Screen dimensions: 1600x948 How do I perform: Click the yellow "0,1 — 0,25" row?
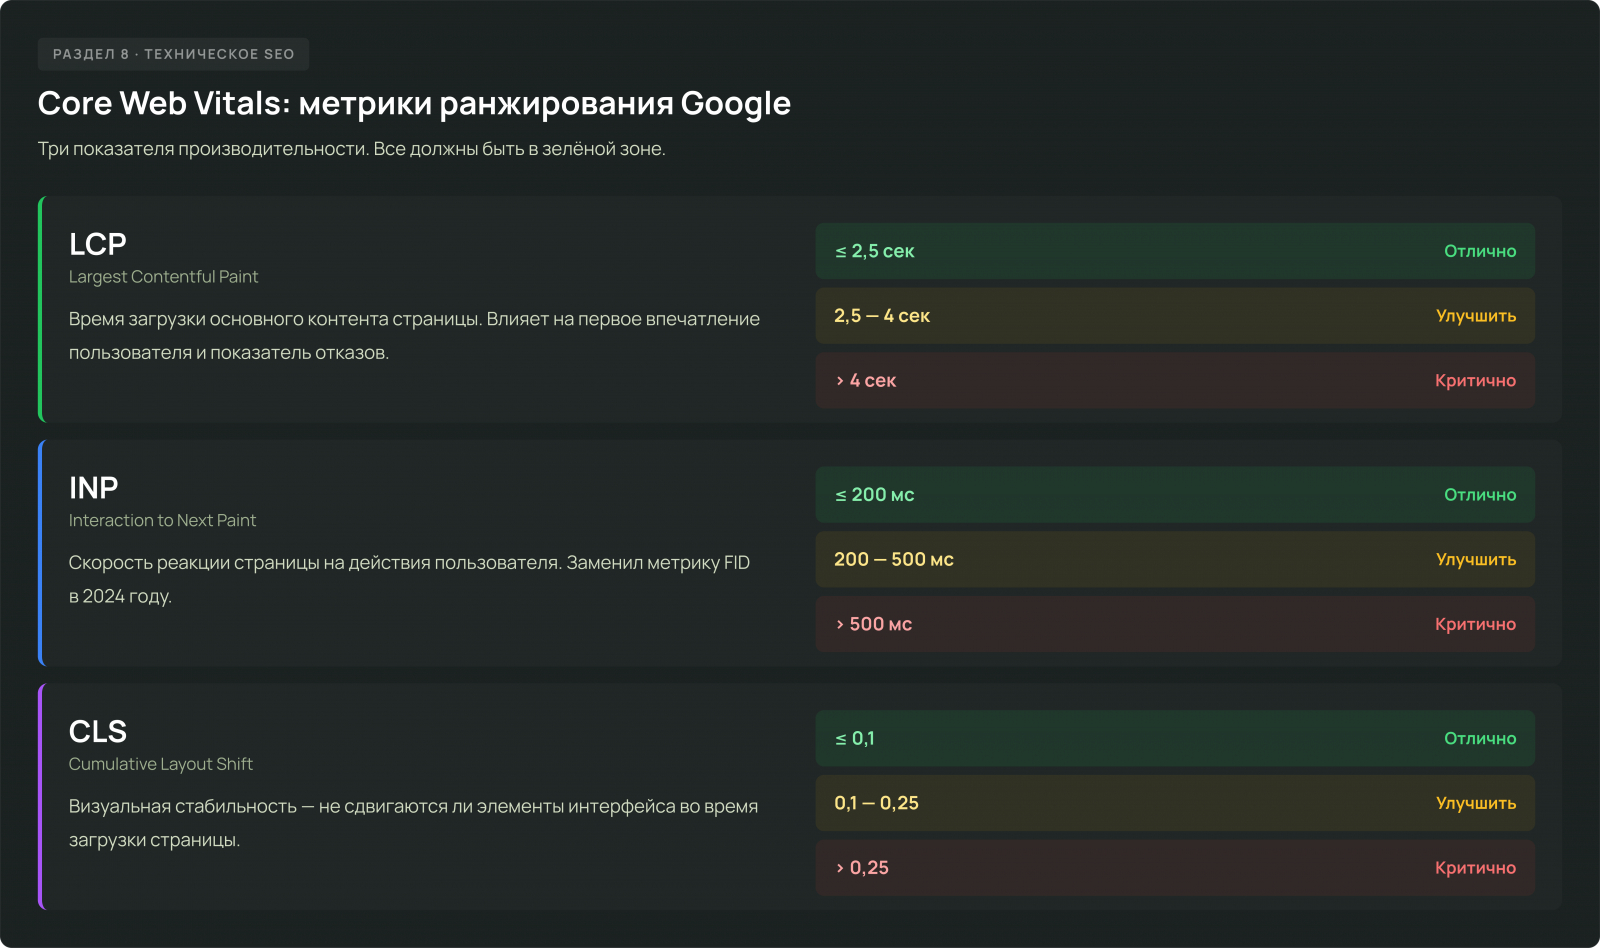pos(1174,803)
